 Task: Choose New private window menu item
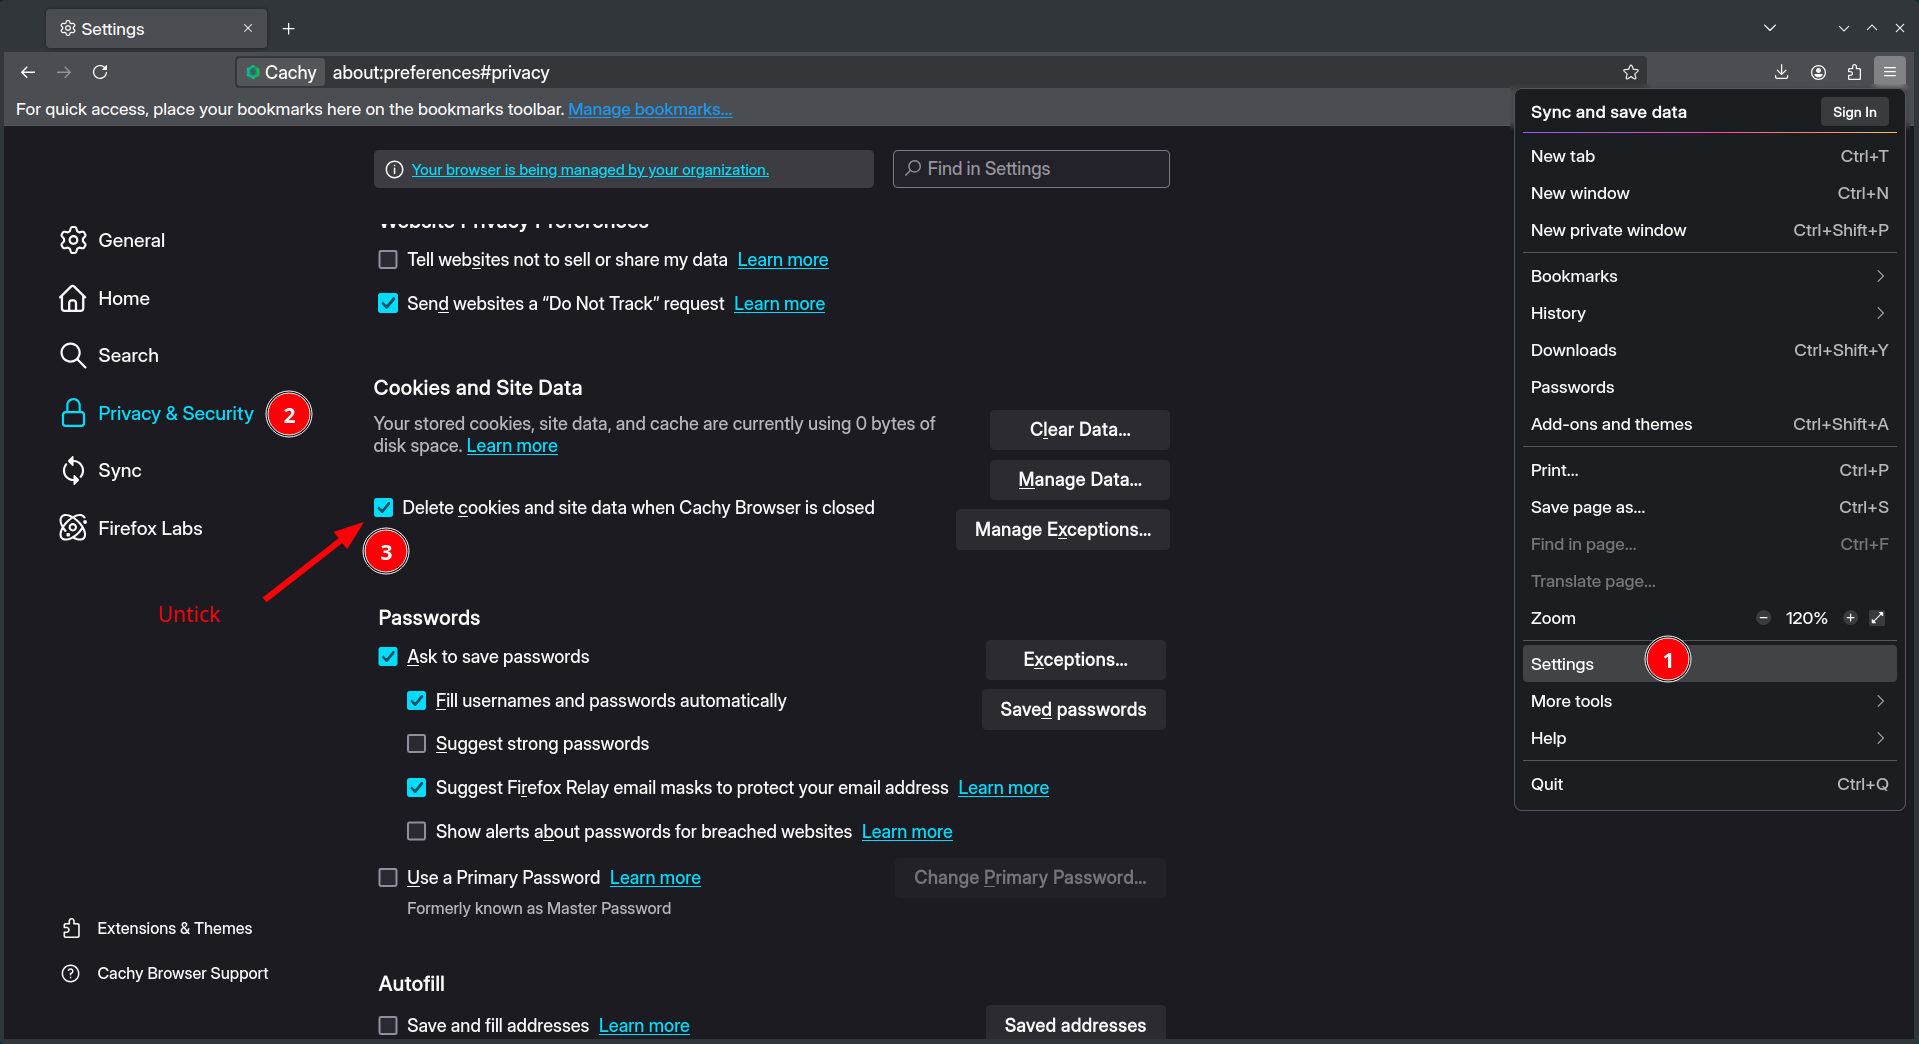pyautogui.click(x=1608, y=230)
